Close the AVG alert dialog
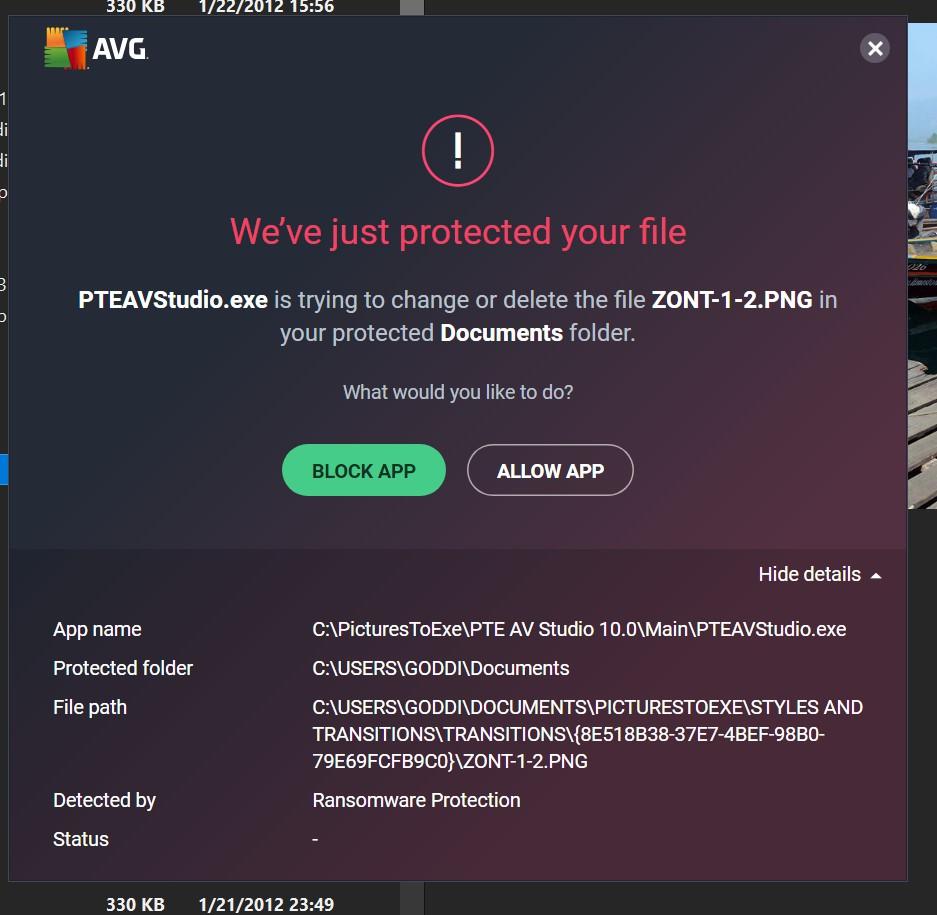The height and width of the screenshot is (915, 937). click(x=875, y=48)
